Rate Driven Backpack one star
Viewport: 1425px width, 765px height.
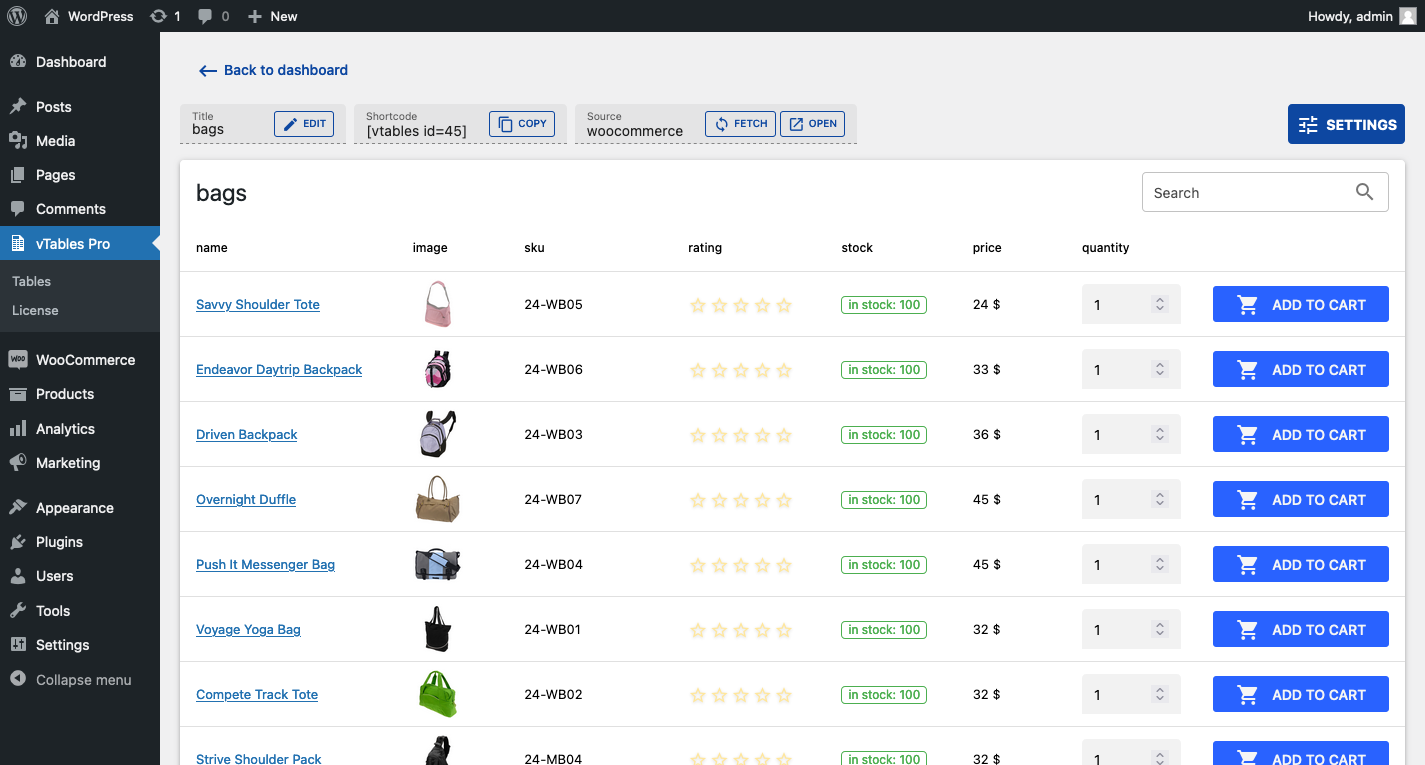point(698,436)
